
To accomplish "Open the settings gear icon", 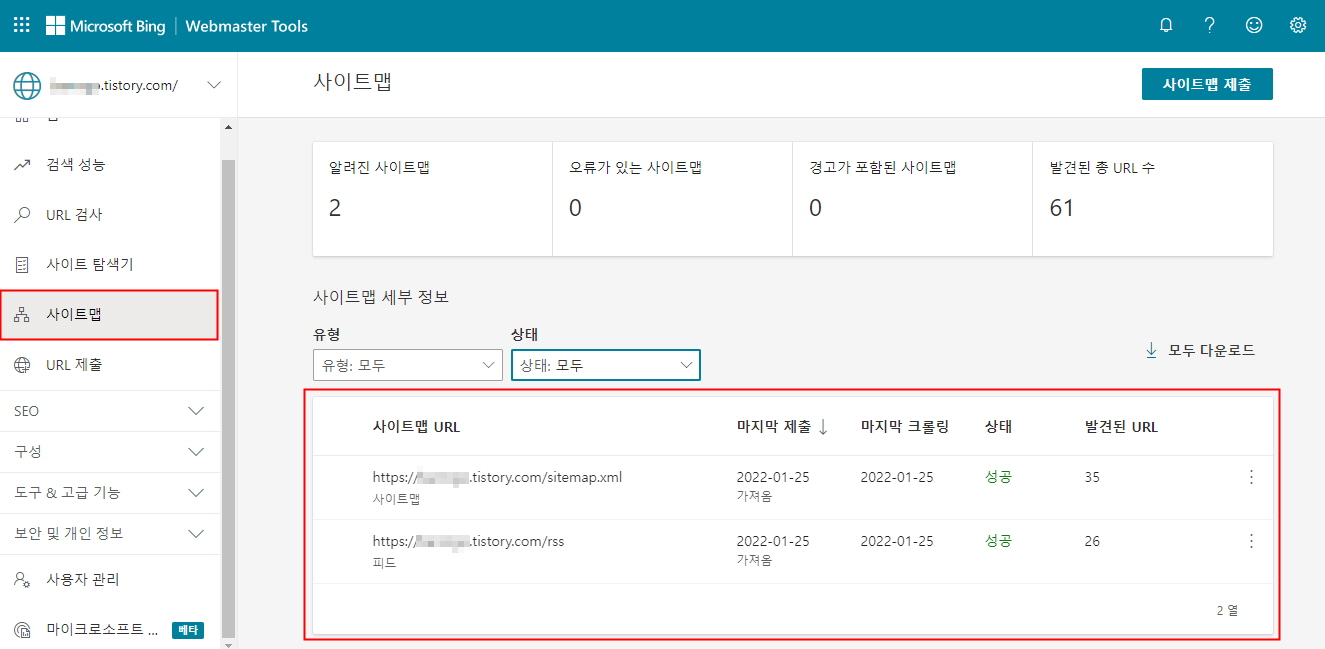I will point(1297,25).
